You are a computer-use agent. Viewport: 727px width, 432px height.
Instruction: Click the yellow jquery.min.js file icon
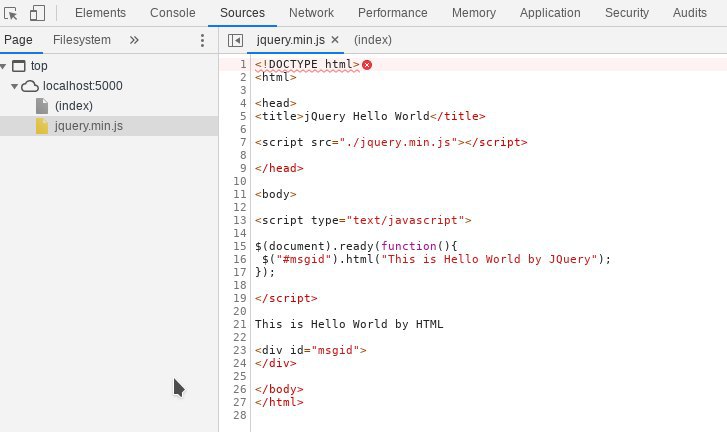(x=42, y=126)
